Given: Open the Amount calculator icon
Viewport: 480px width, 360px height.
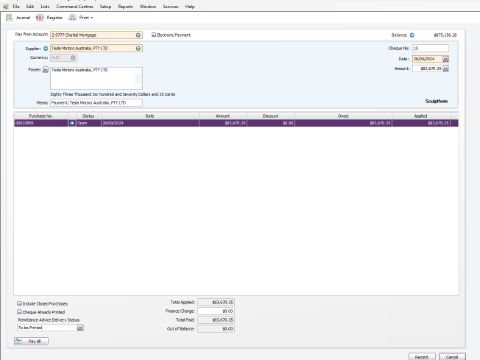Looking at the screenshot, I should pyautogui.click(x=445, y=69).
